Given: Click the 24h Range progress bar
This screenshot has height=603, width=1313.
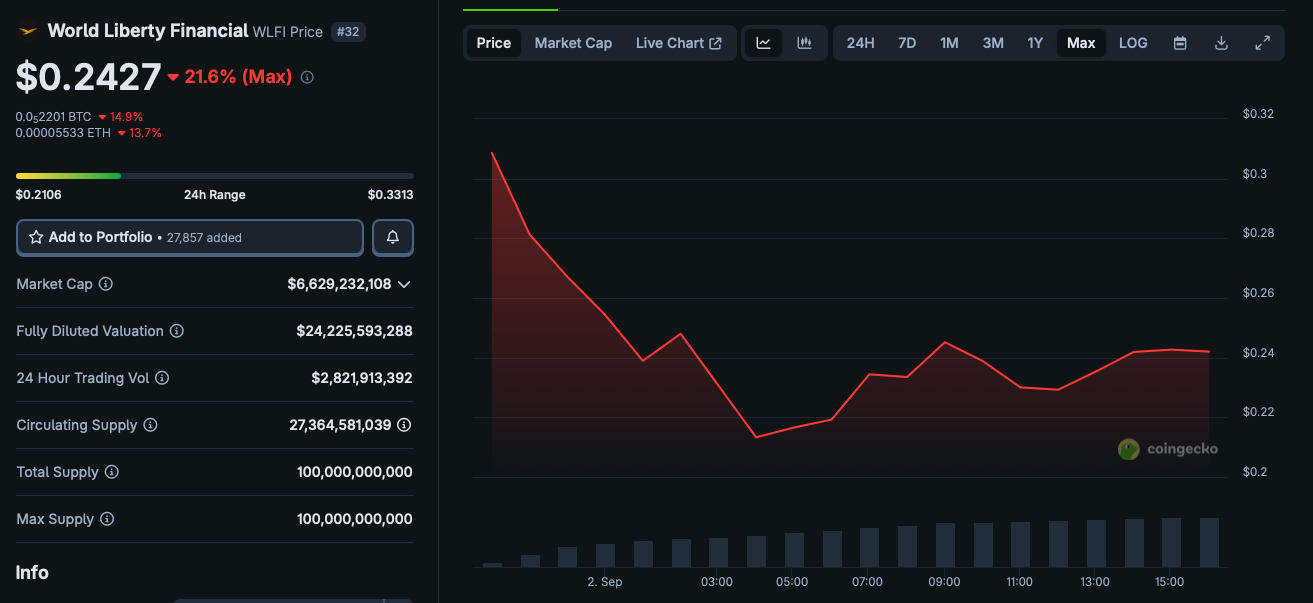Looking at the screenshot, I should 214,176.
